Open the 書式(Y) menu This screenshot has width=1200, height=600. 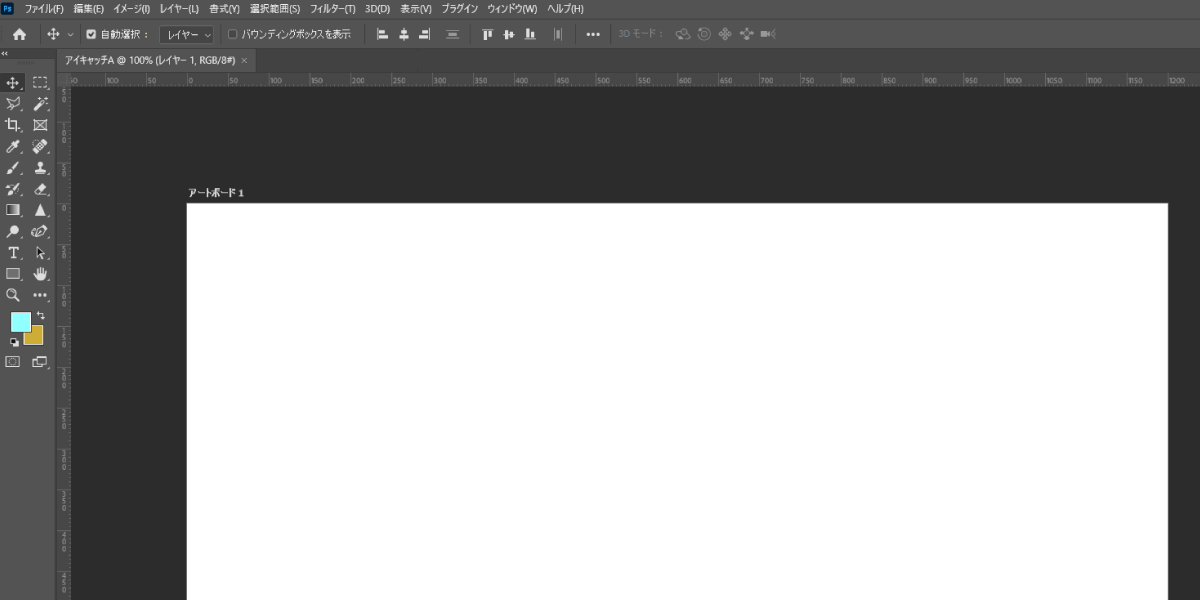tap(224, 8)
